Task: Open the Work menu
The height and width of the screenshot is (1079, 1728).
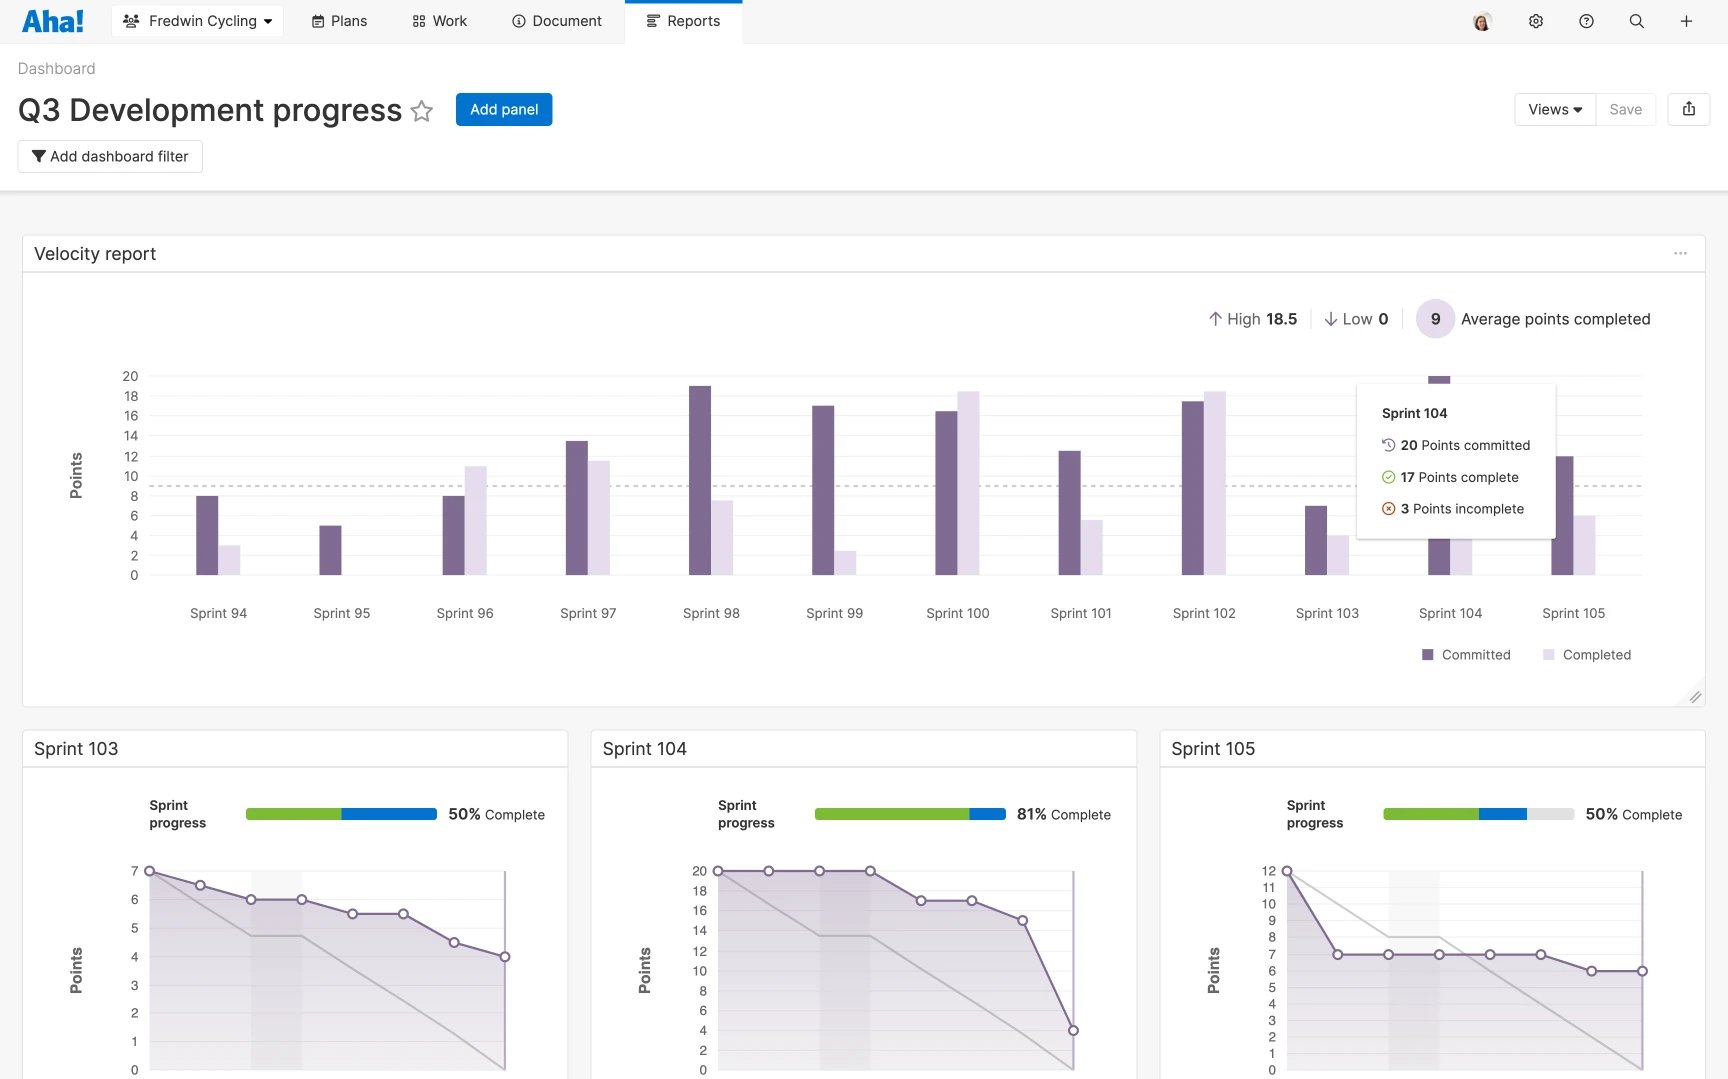Action: point(440,21)
